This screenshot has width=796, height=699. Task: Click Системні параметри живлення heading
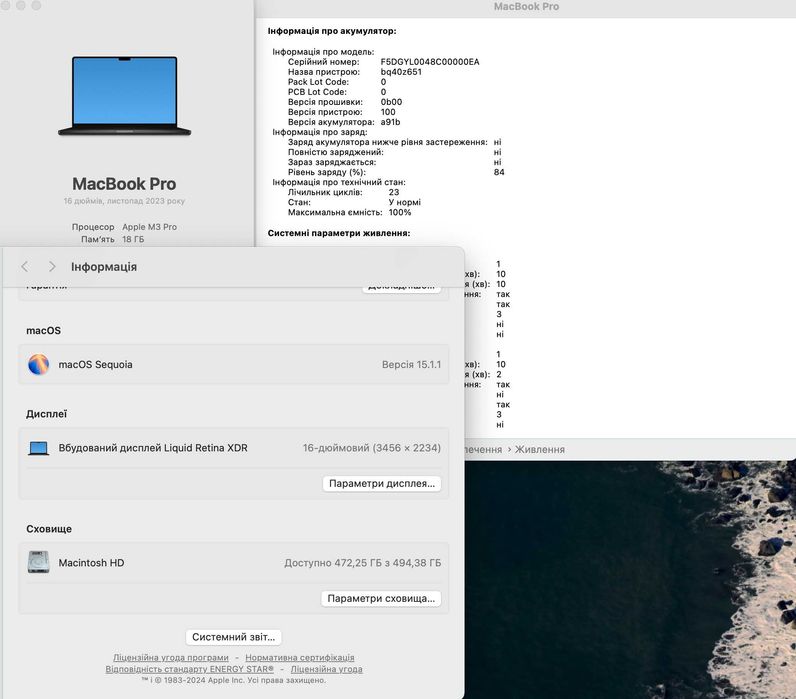pos(339,233)
